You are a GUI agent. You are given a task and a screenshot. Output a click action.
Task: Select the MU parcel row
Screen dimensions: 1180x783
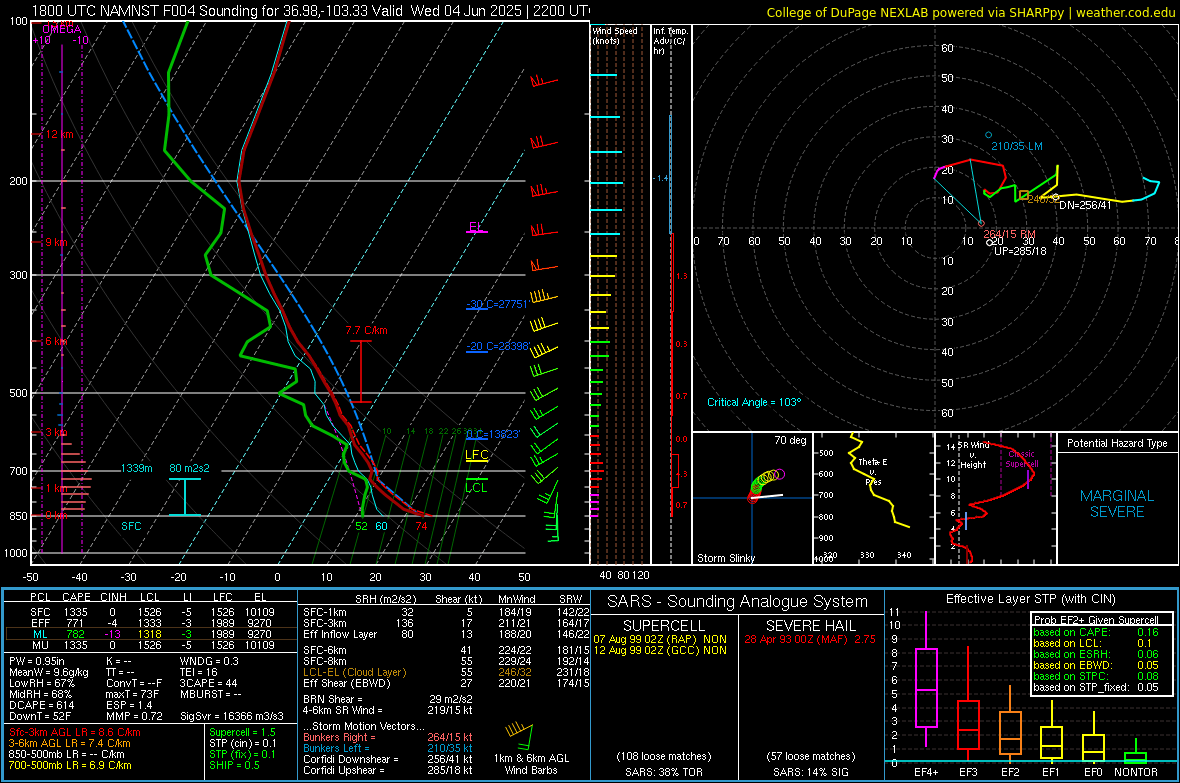click(x=151, y=645)
